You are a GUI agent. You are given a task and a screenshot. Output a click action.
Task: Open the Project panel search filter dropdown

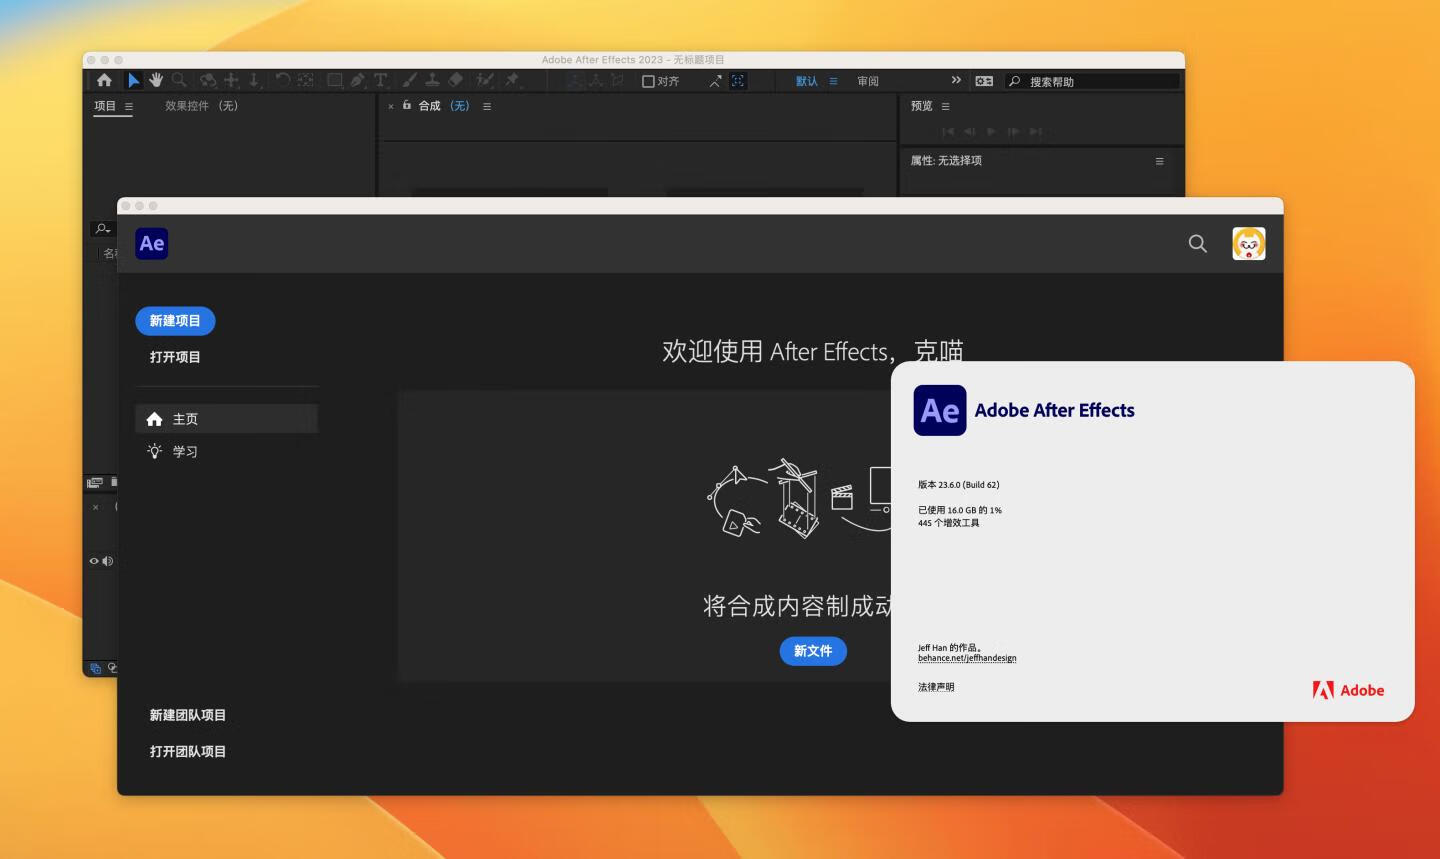coord(102,229)
